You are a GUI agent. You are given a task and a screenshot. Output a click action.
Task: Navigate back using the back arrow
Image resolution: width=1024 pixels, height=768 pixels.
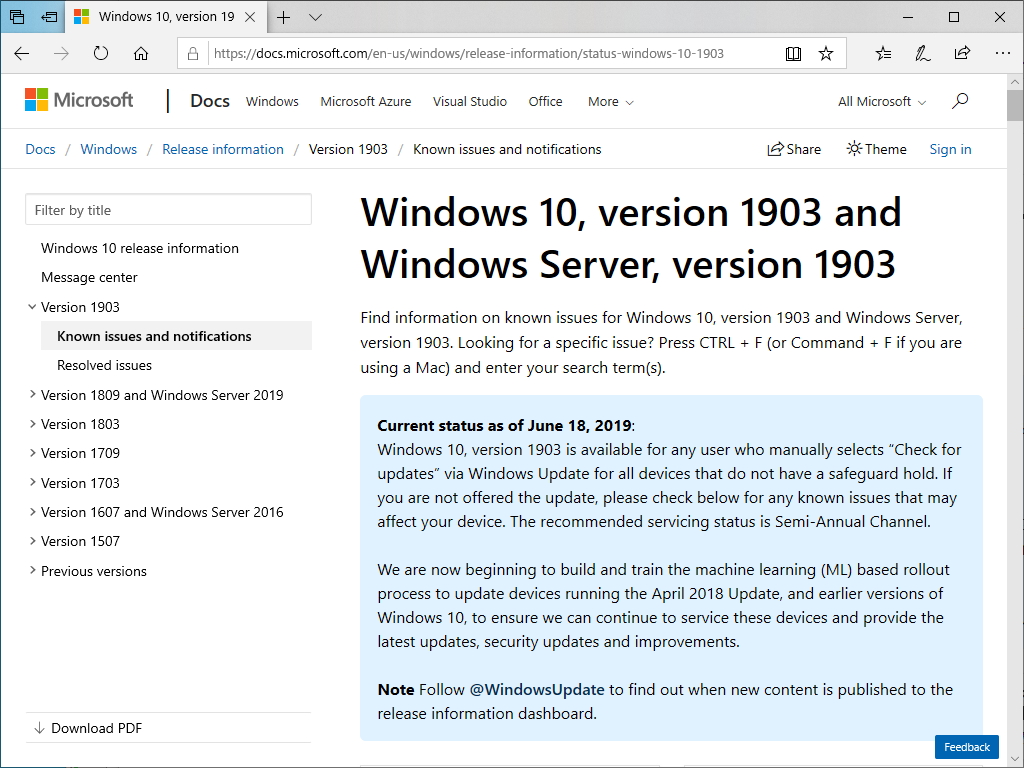21,53
